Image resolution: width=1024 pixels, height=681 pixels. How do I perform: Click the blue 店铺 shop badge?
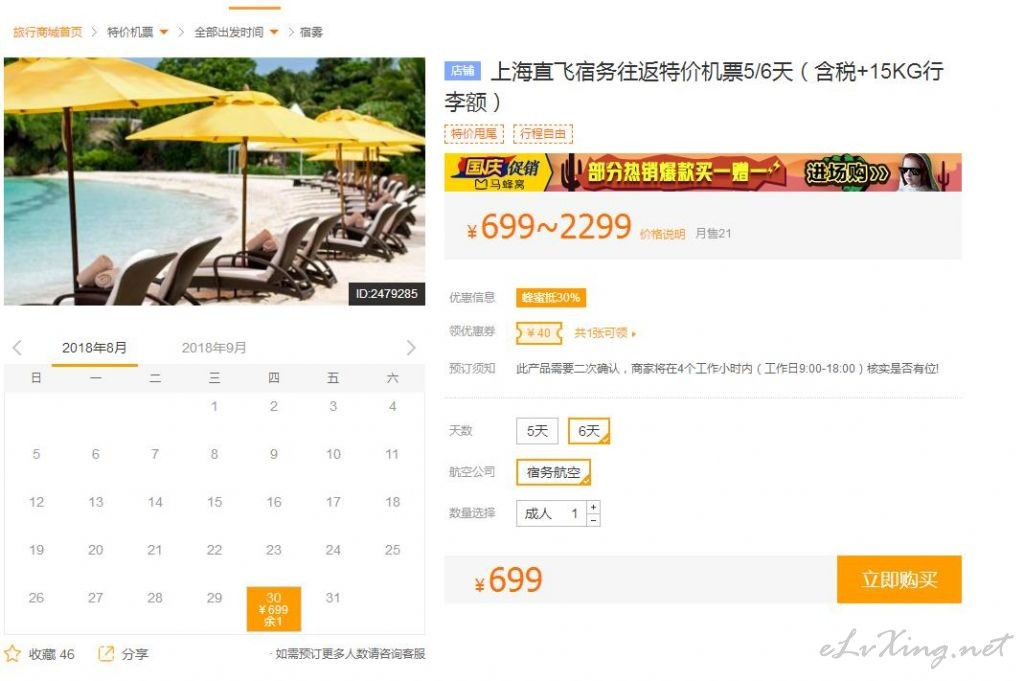pyautogui.click(x=462, y=71)
